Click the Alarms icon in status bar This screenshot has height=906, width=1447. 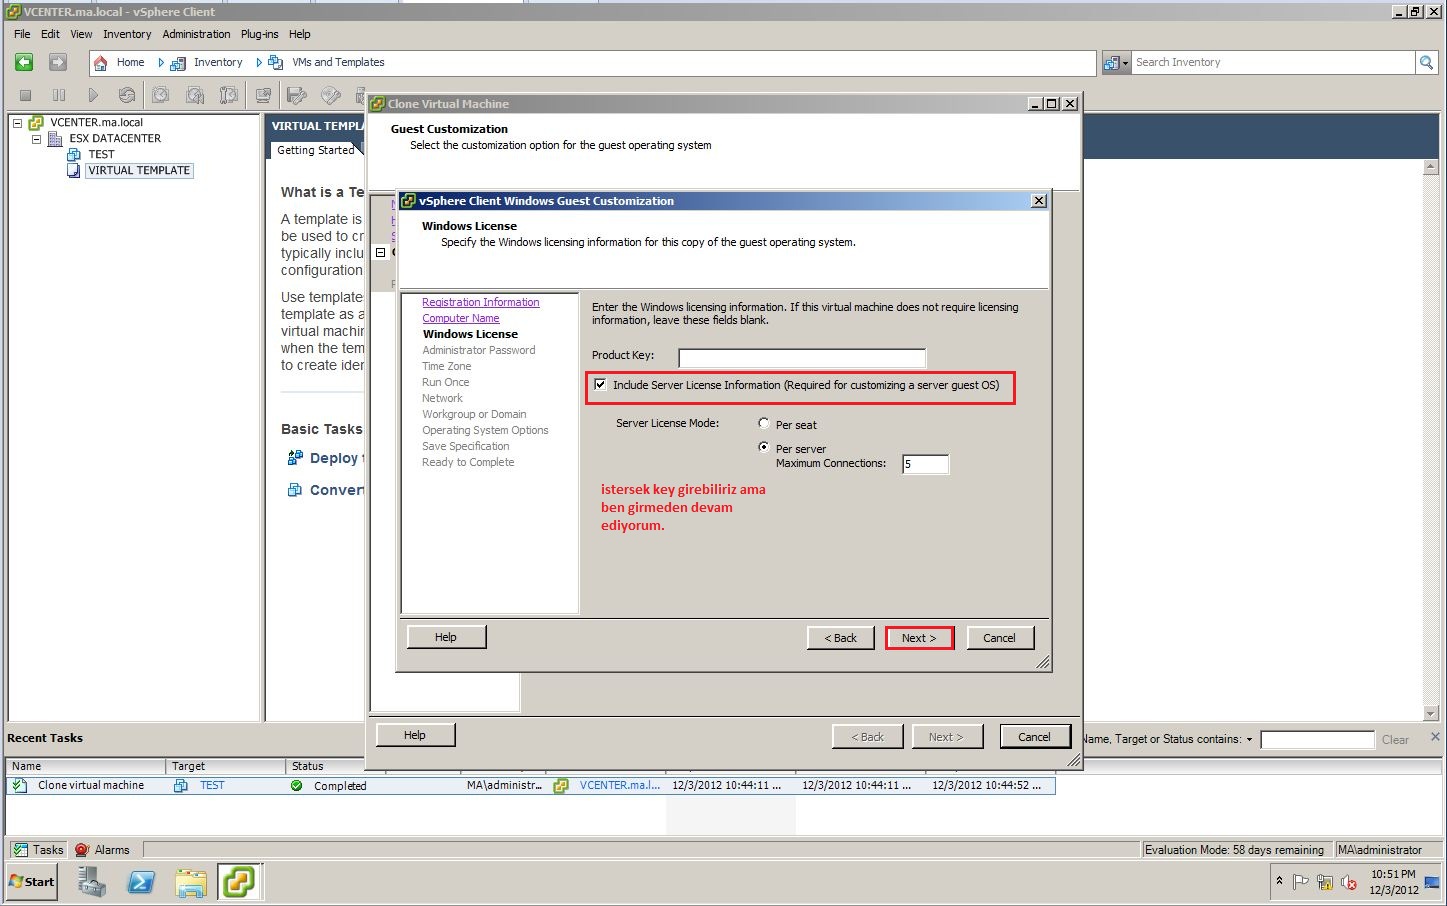[83, 849]
